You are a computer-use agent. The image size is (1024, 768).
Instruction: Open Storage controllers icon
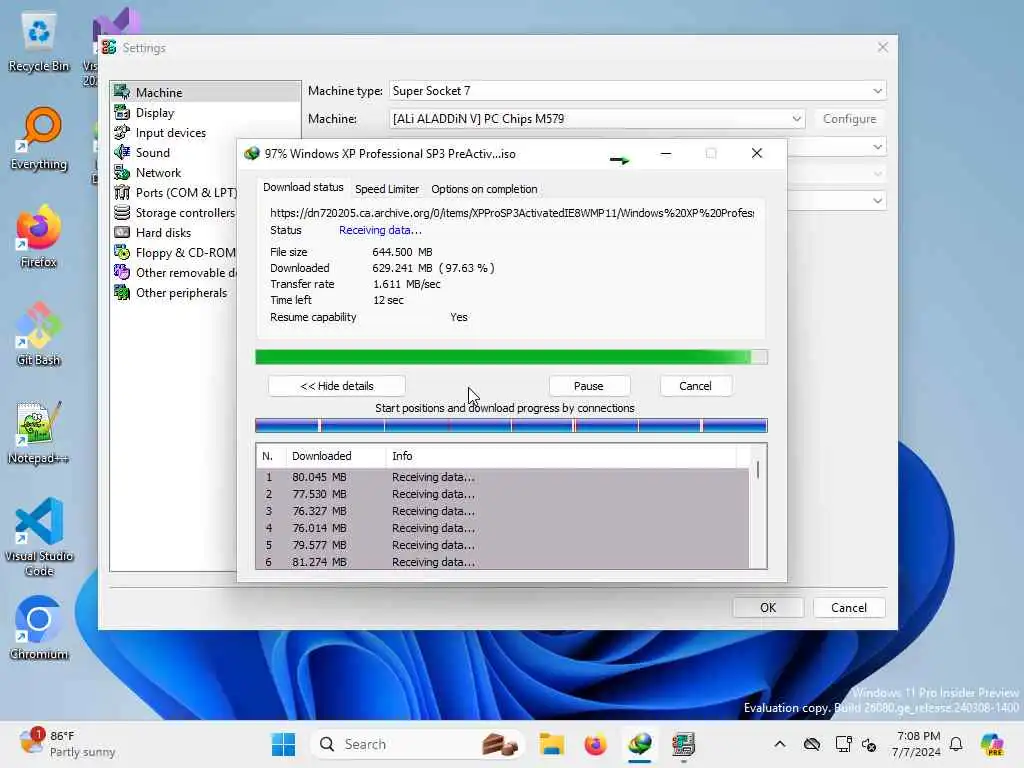(x=122, y=212)
